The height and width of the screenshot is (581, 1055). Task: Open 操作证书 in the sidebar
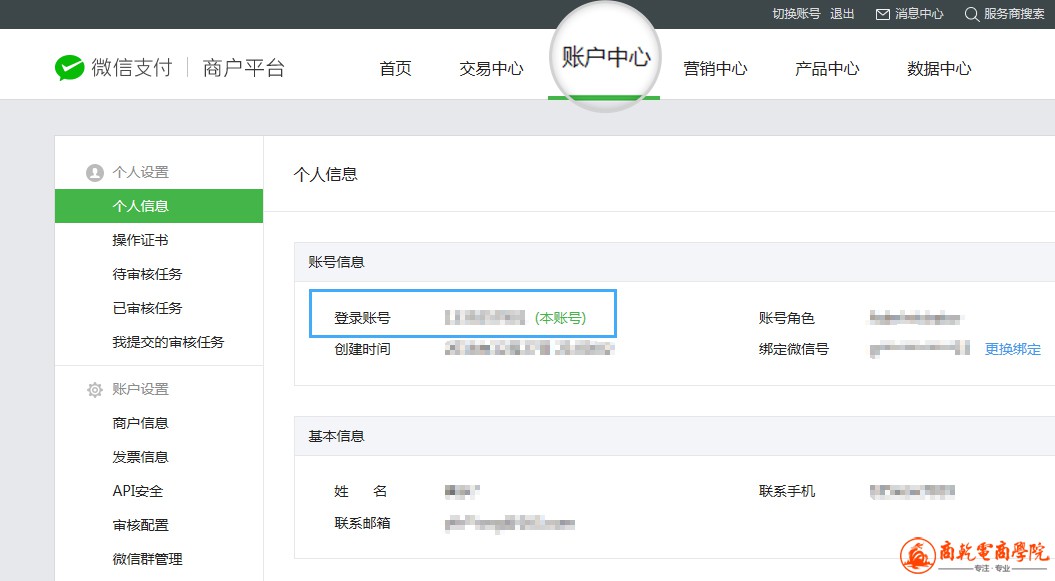click(x=140, y=240)
